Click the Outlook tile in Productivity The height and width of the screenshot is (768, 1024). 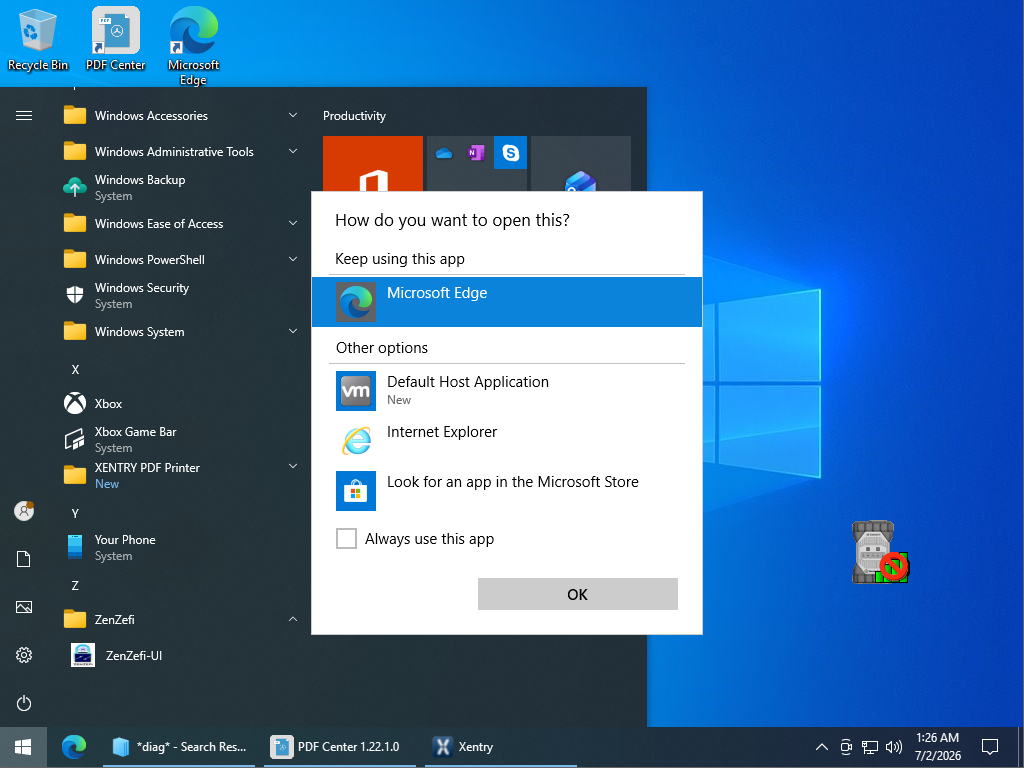tap(581, 165)
